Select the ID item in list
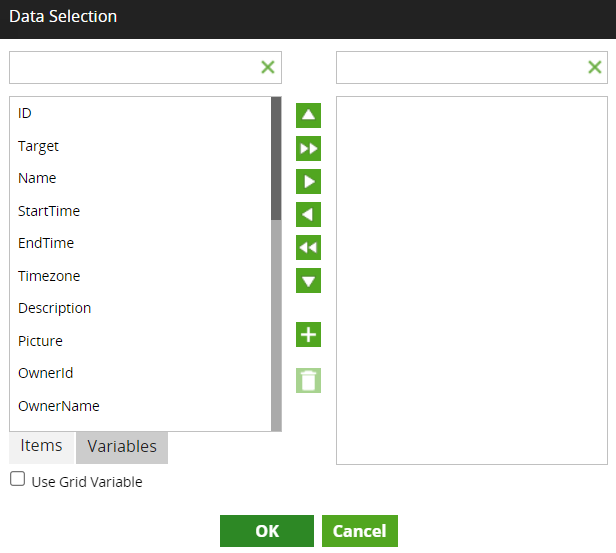 [140, 114]
